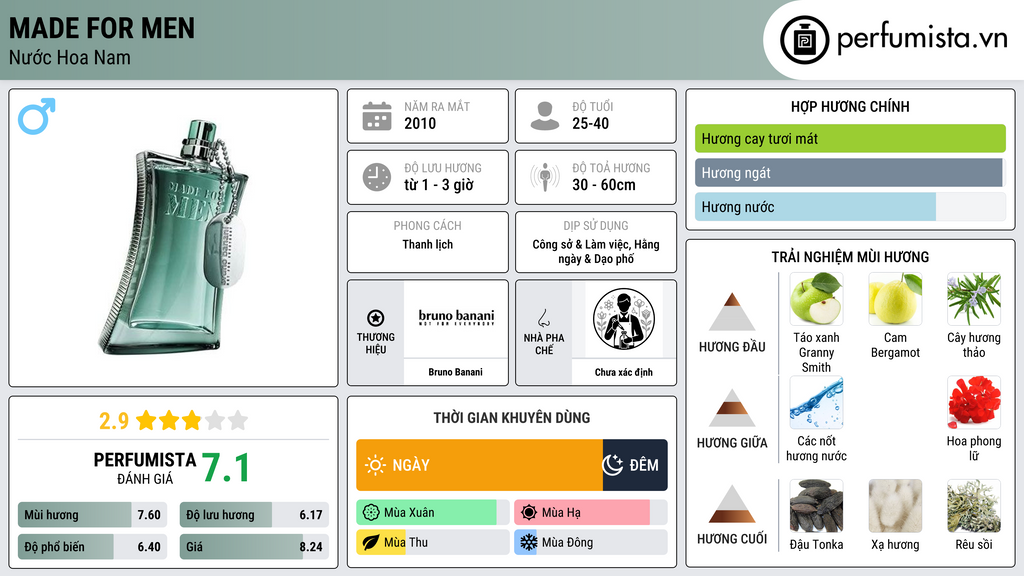The image size is (1024, 576).
Task: Click the moon icon in the Đêm bar
Action: coord(613,465)
